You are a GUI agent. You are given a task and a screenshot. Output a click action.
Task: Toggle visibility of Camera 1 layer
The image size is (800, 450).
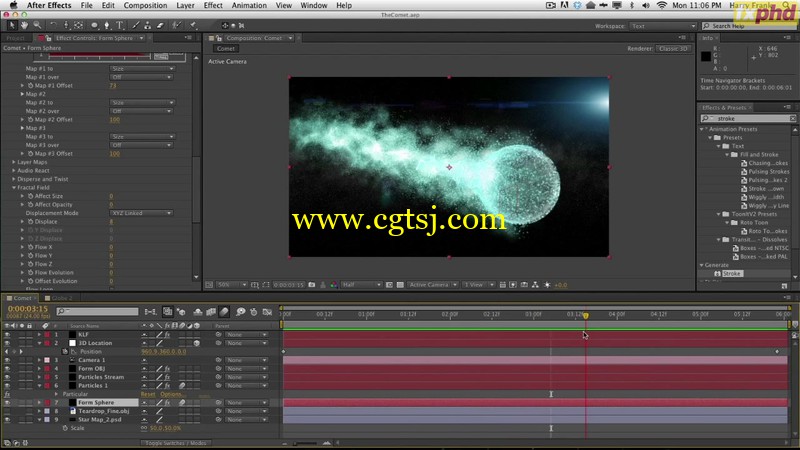[7, 360]
